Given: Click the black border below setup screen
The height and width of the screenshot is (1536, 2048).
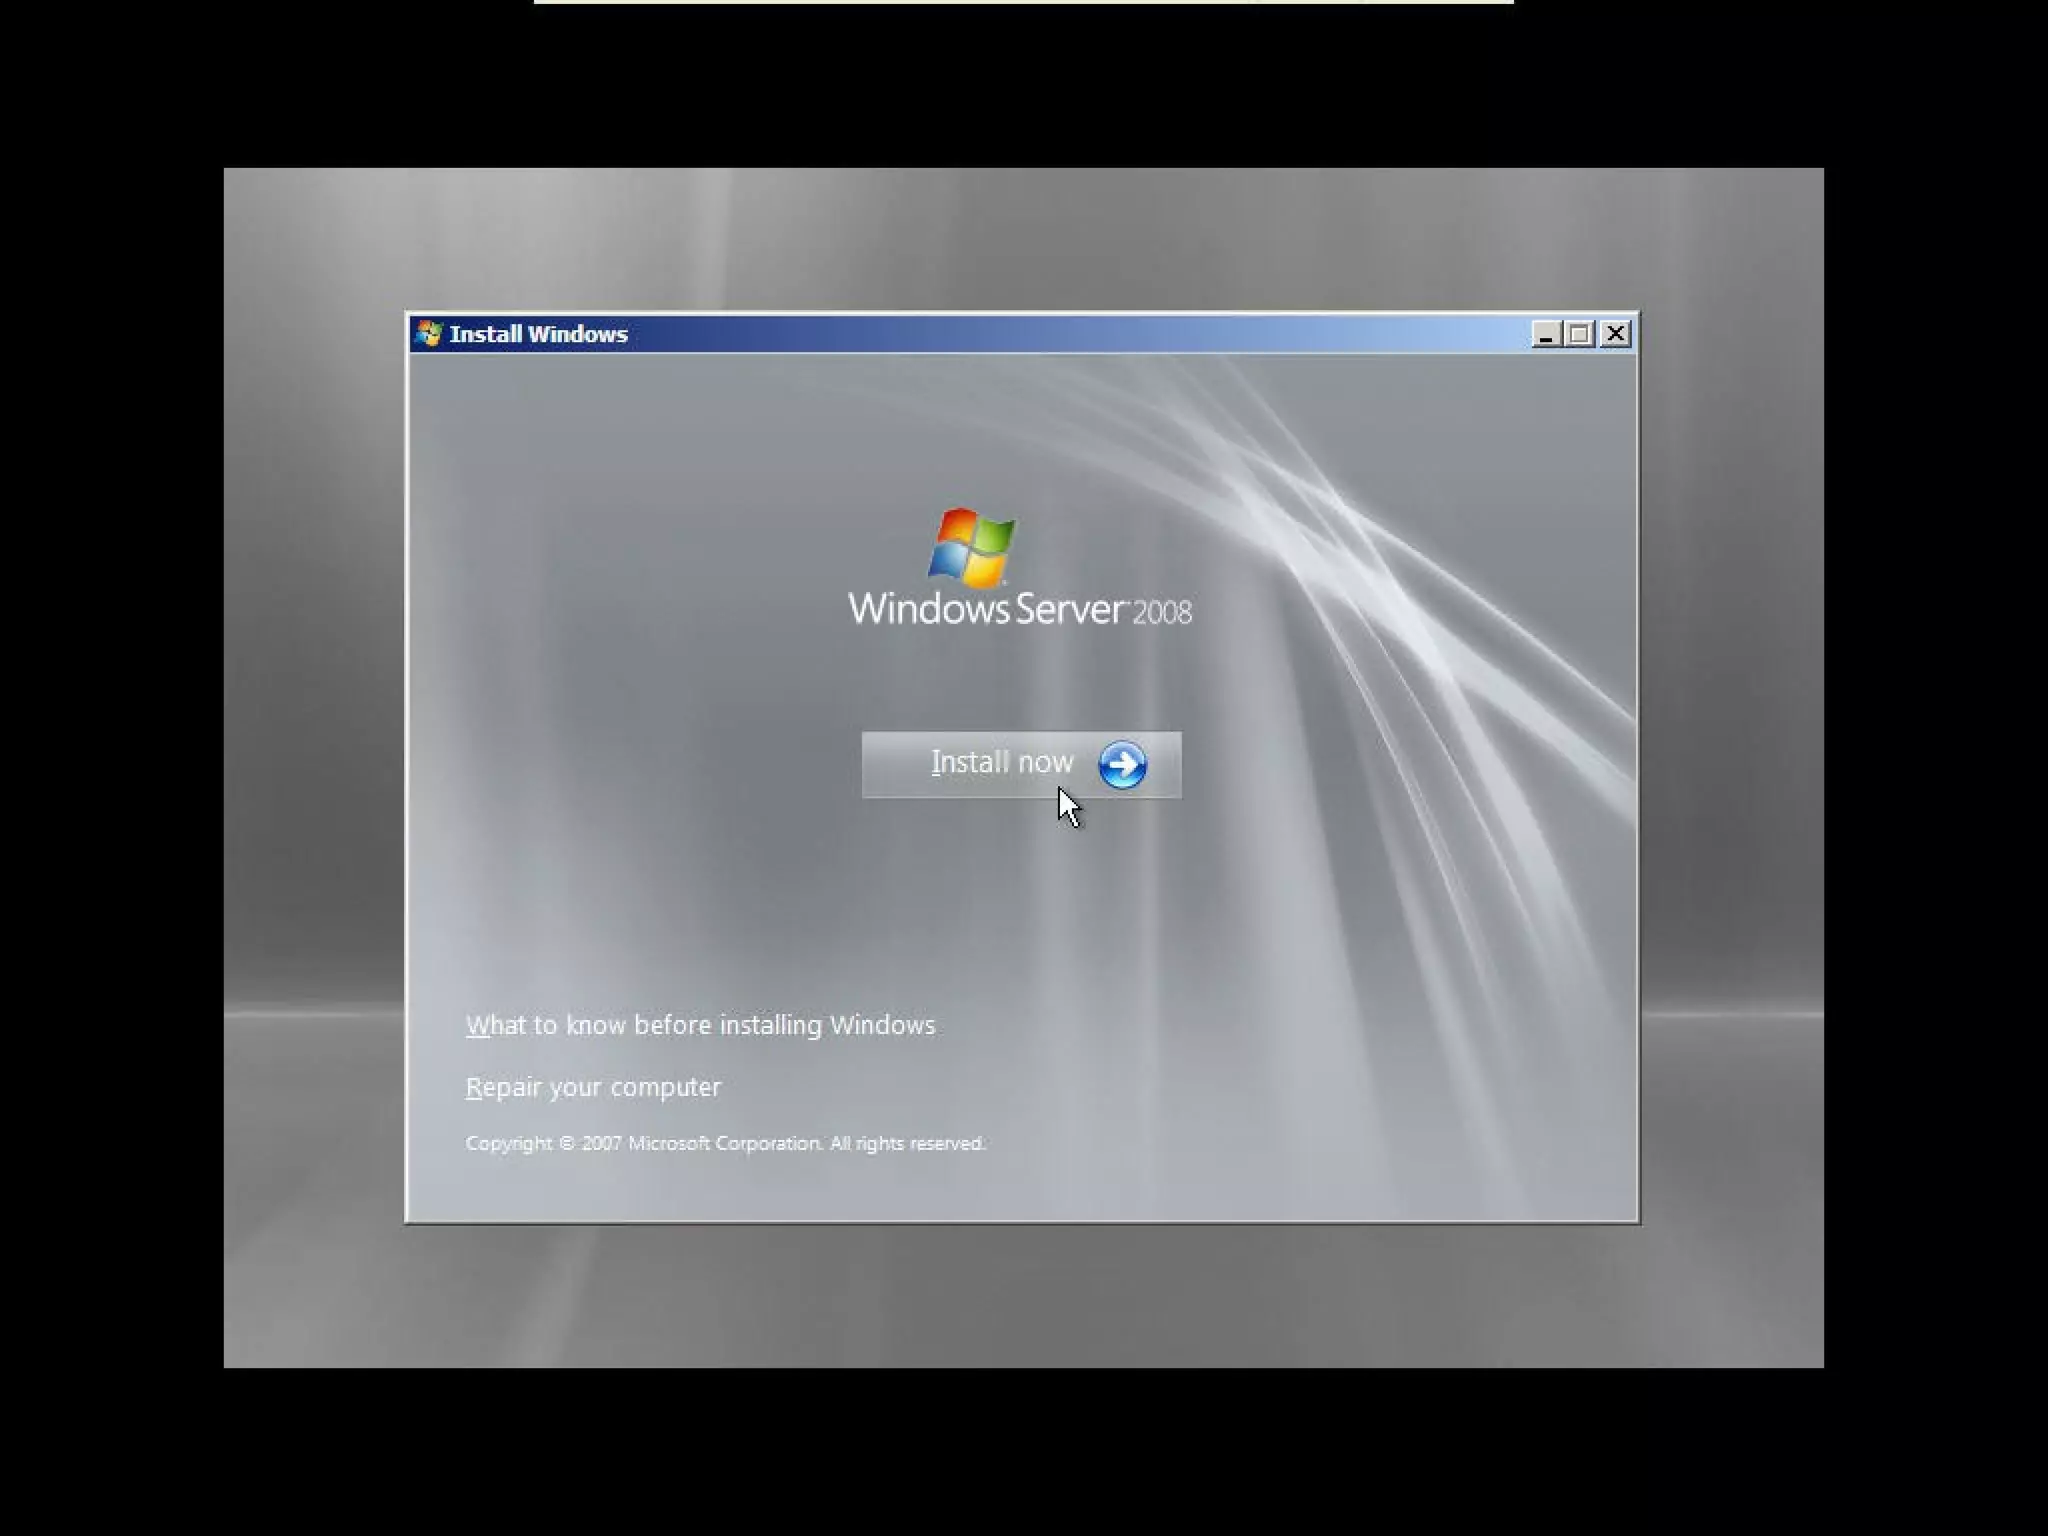Looking at the screenshot, I should pyautogui.click(x=1024, y=1450).
